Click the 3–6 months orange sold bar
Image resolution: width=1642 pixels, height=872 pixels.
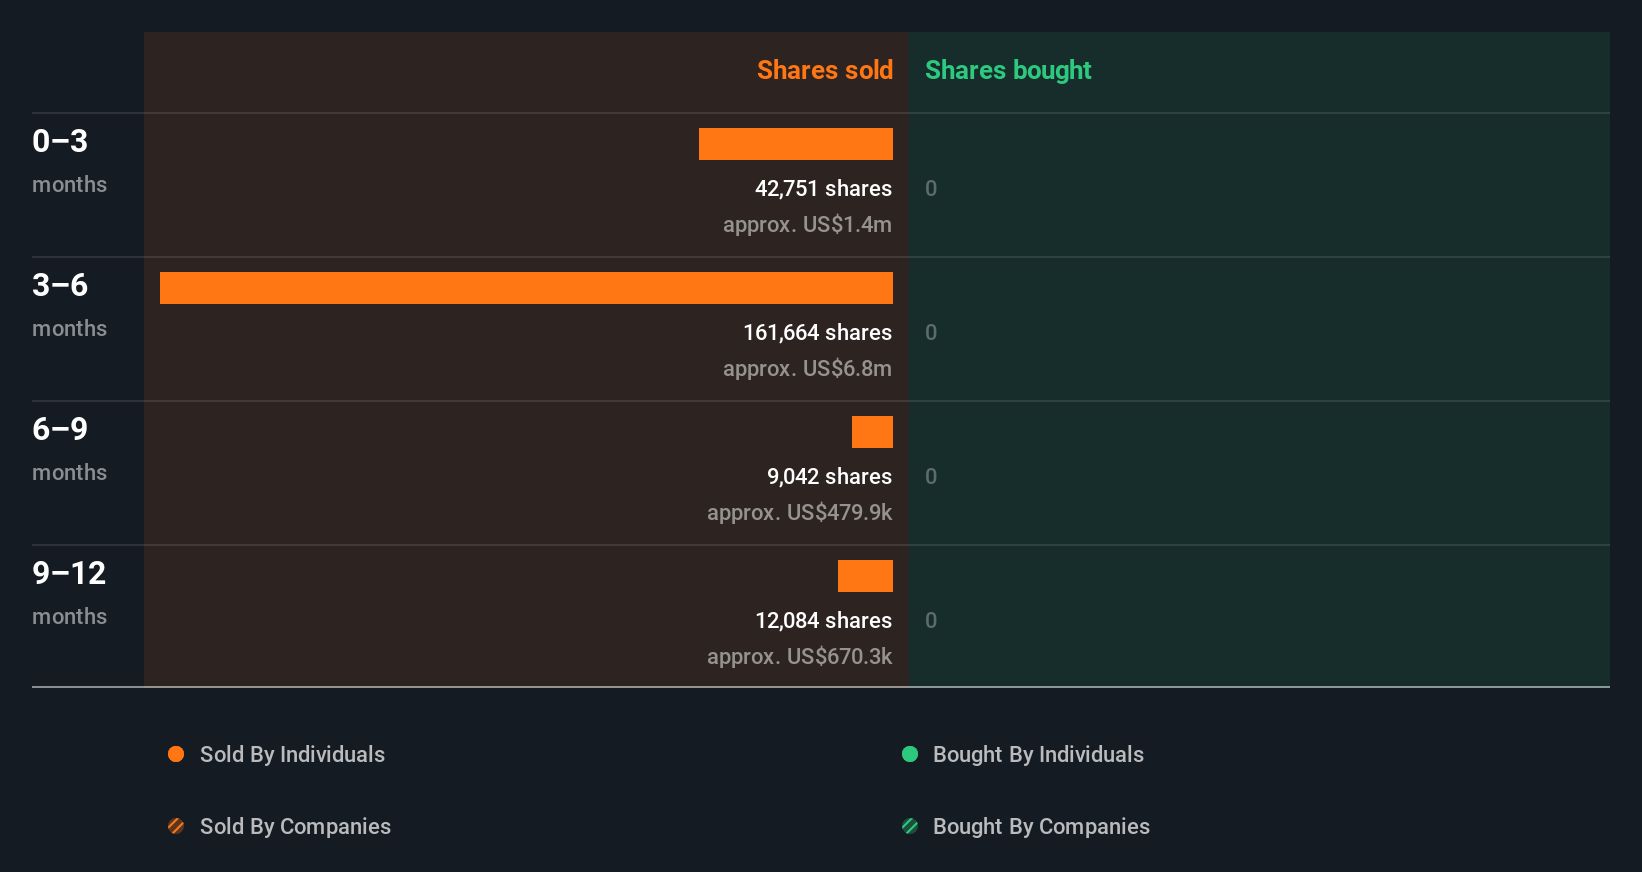526,288
